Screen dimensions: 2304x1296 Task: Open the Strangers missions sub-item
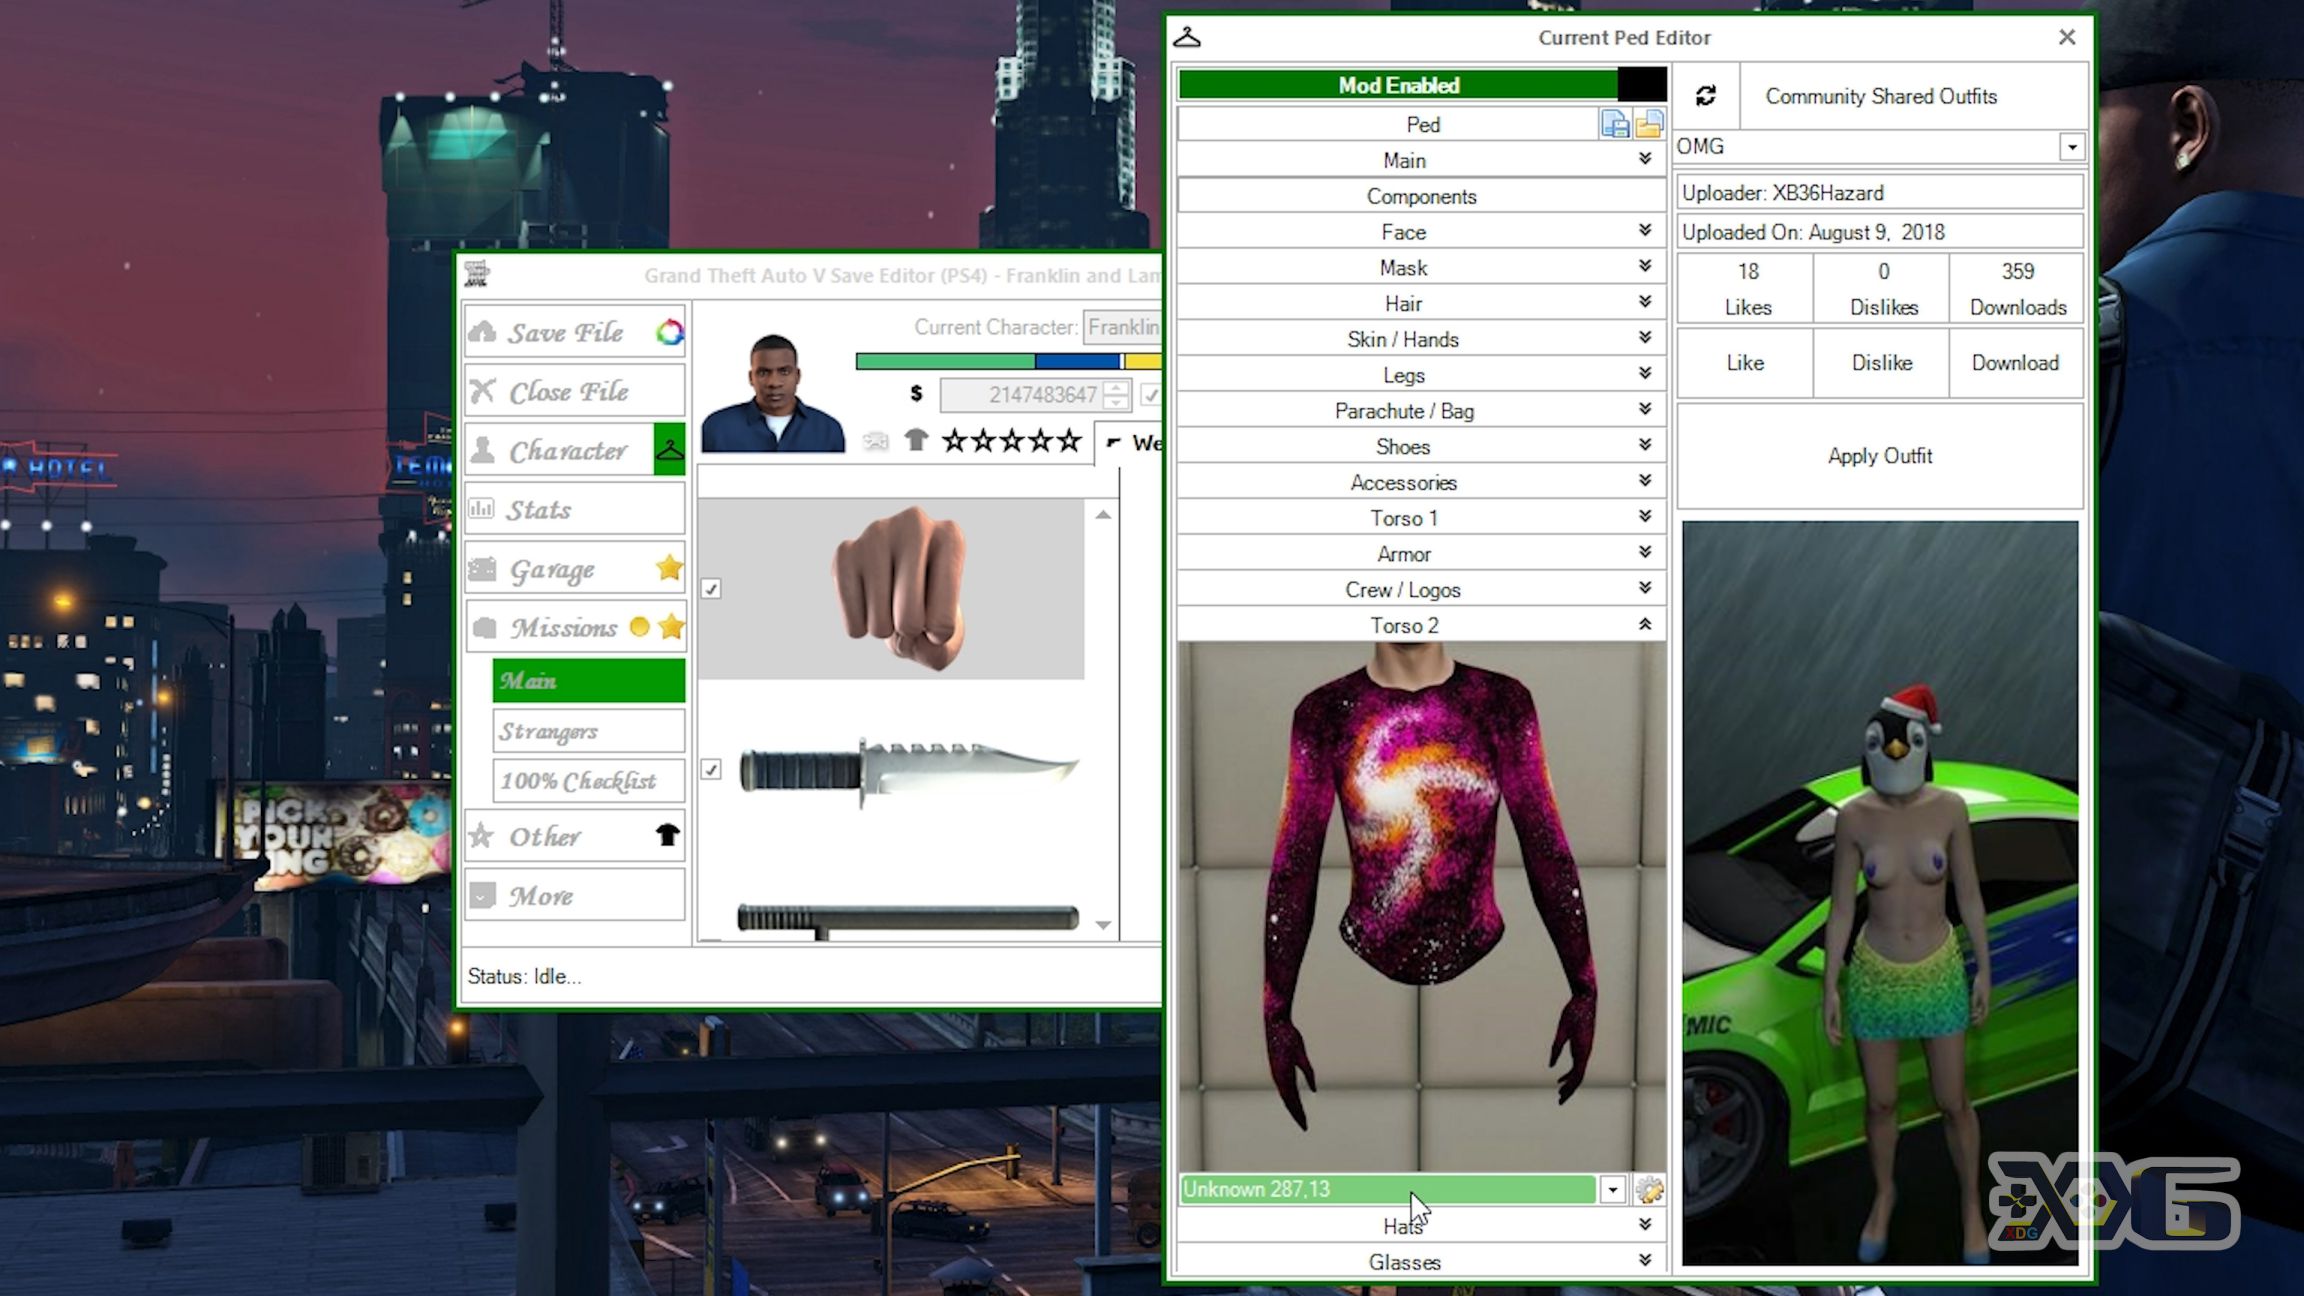click(589, 731)
